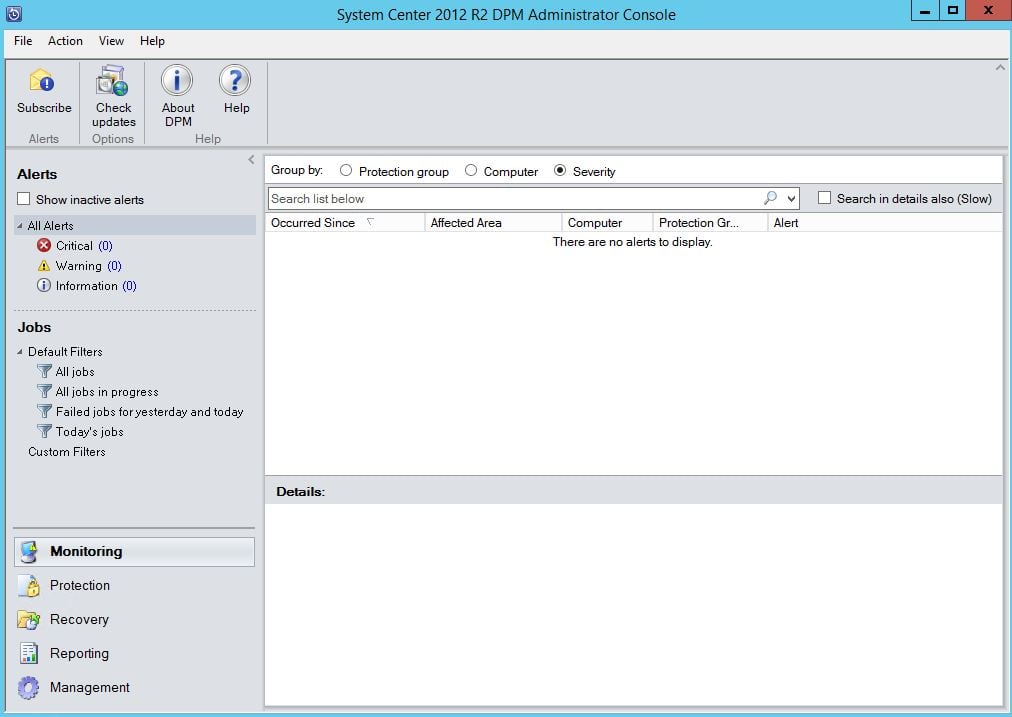
Task: Group alerts by Computer
Action: coord(471,170)
